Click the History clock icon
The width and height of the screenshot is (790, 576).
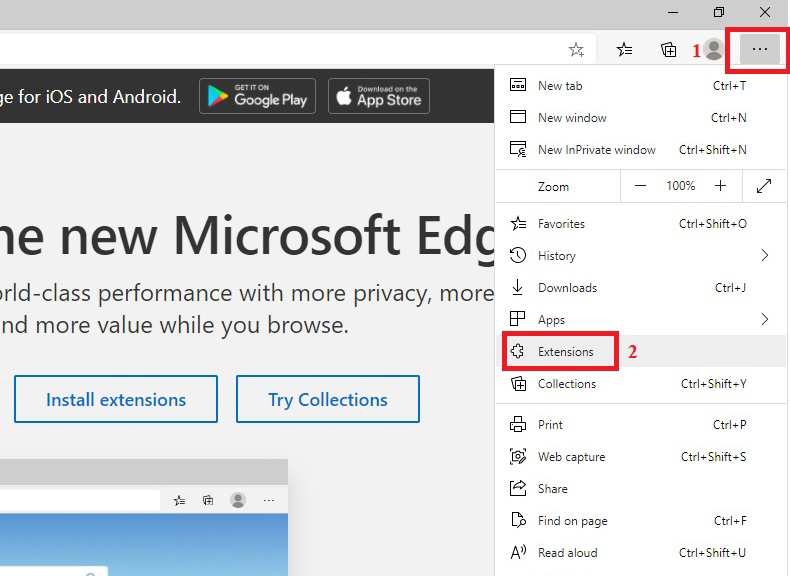click(518, 255)
